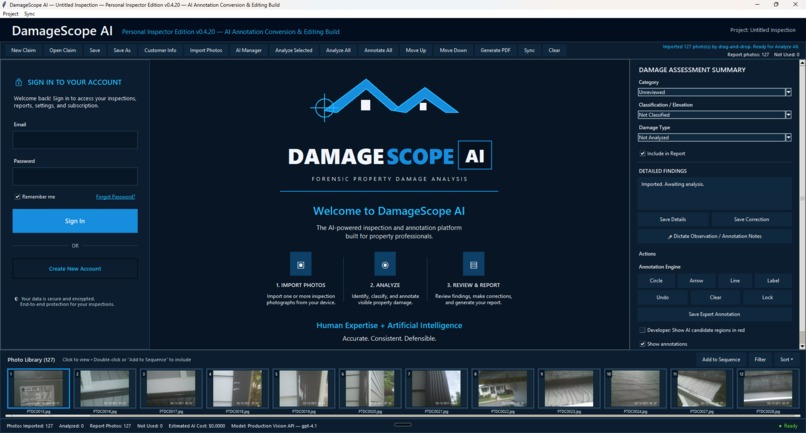Clear annotations in the Annotation Engine
Image resolution: width=806 pixels, height=433 pixels.
point(716,297)
